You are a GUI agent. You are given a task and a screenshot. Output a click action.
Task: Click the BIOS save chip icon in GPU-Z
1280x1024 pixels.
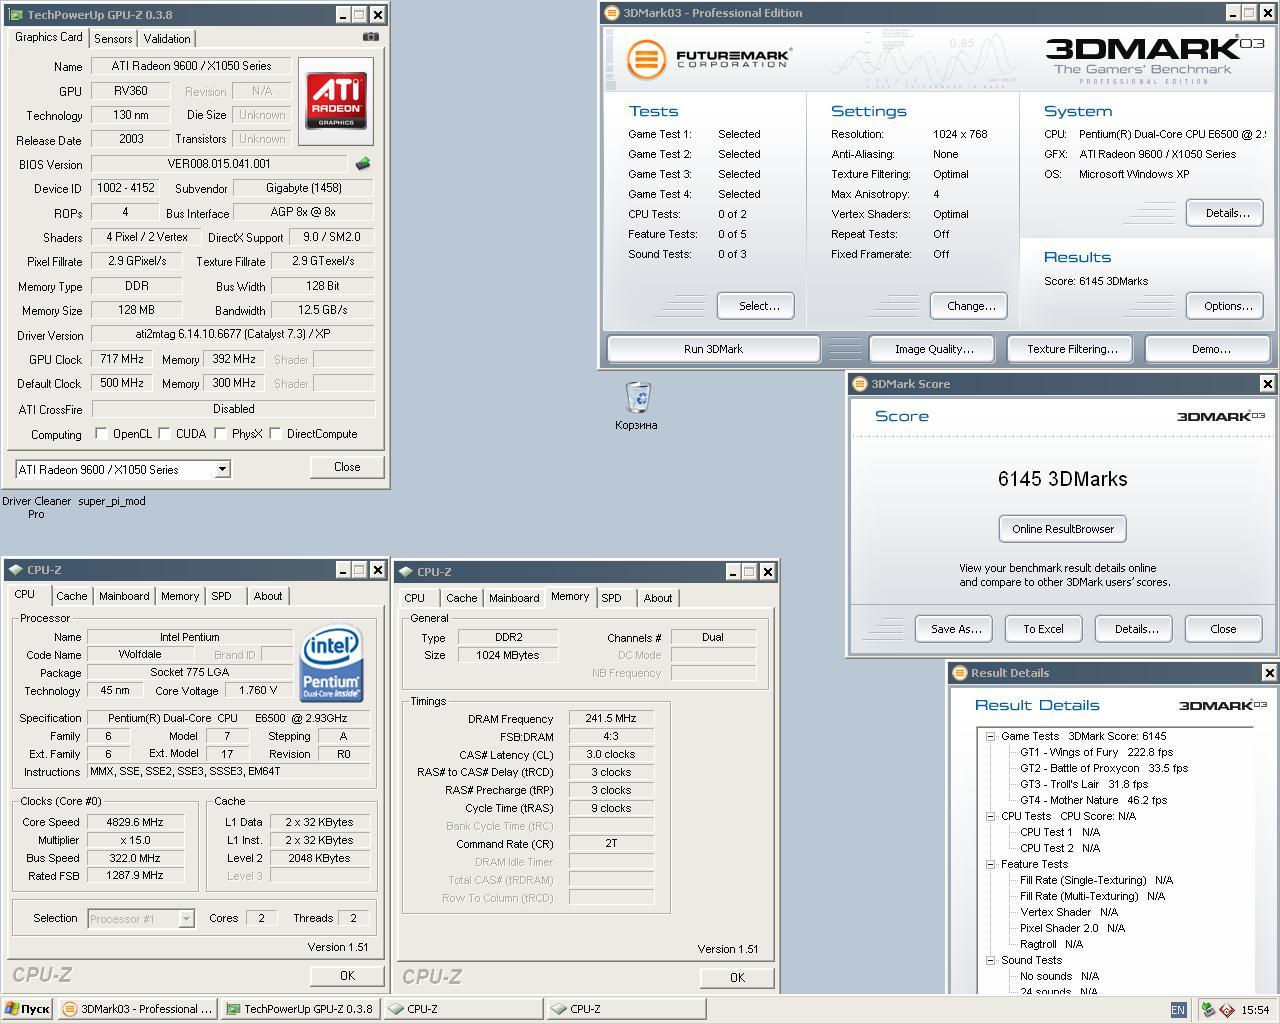(x=363, y=164)
